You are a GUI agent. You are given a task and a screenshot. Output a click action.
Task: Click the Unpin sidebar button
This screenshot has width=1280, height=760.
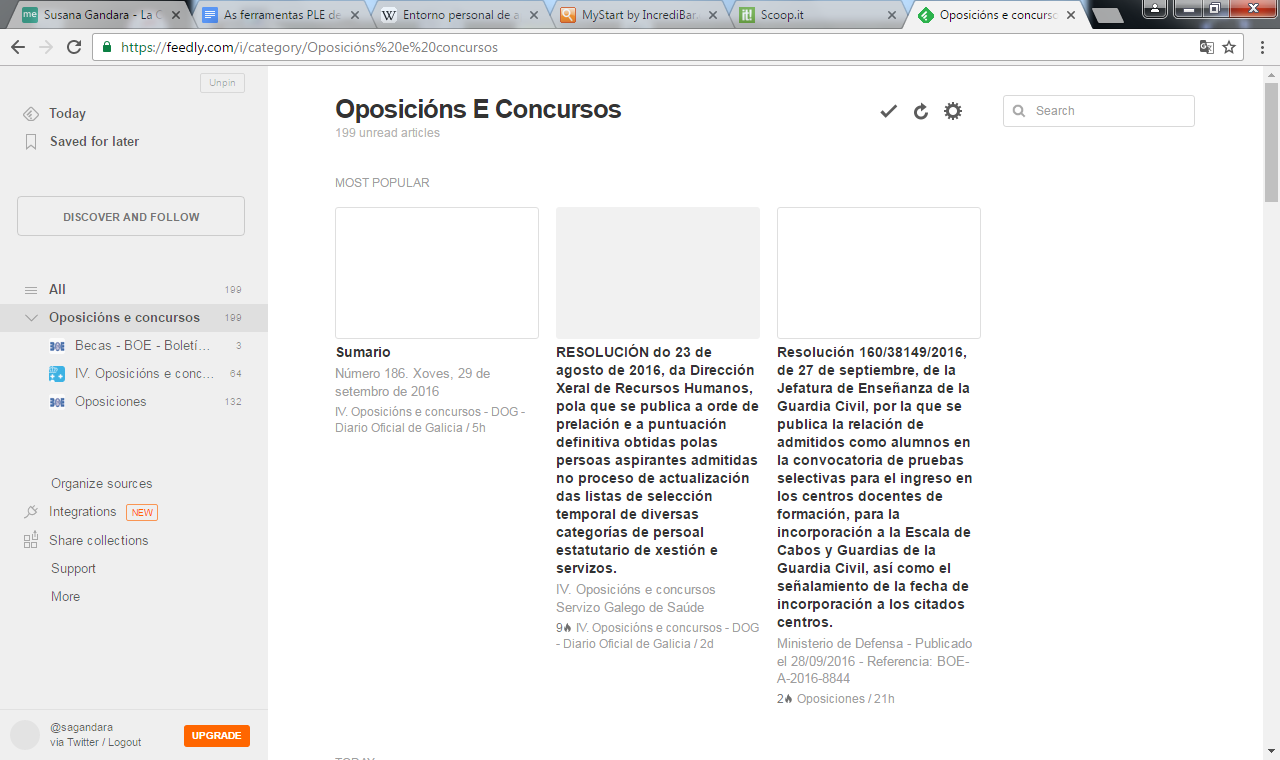click(x=222, y=83)
